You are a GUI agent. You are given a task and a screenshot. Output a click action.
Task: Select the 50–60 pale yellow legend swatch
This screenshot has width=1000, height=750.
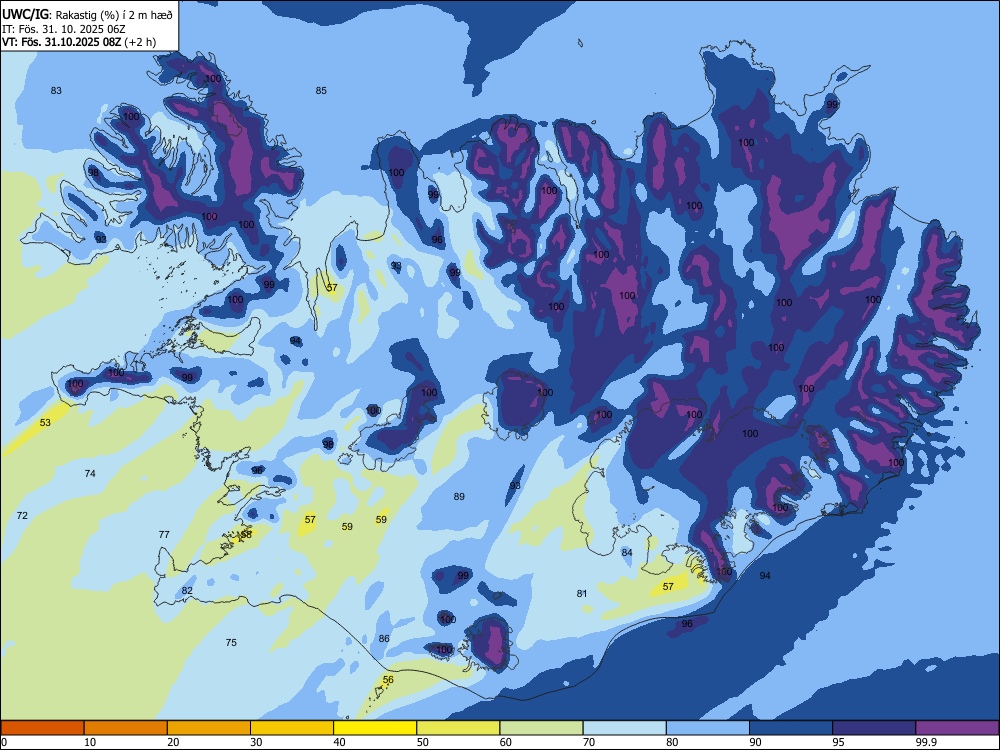tap(458, 728)
